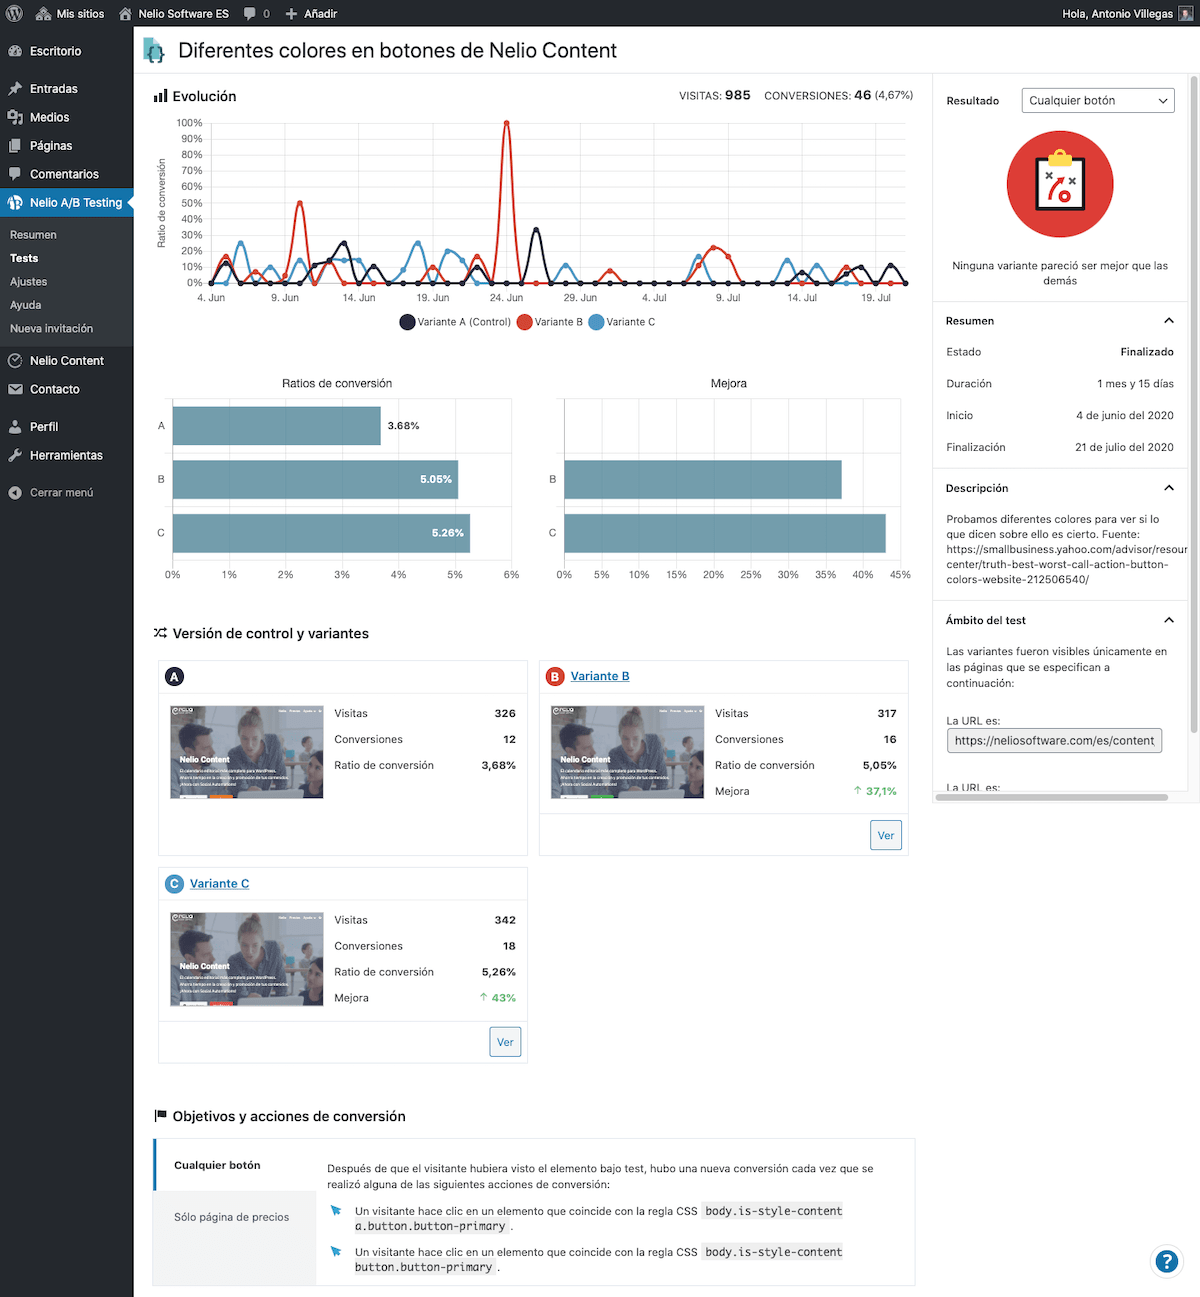Click the right panel vertical scrollbar
This screenshot has width=1200, height=1297.
[x=1194, y=405]
